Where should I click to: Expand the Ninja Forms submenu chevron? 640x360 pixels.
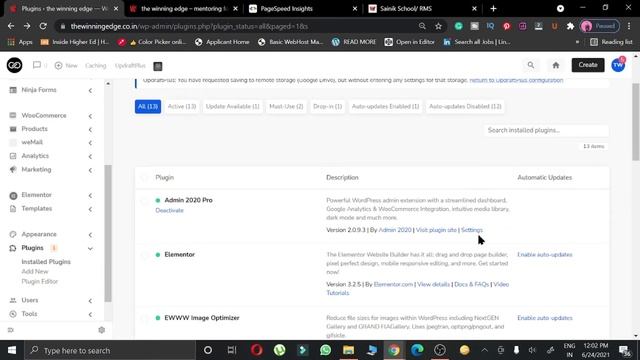tap(90, 91)
